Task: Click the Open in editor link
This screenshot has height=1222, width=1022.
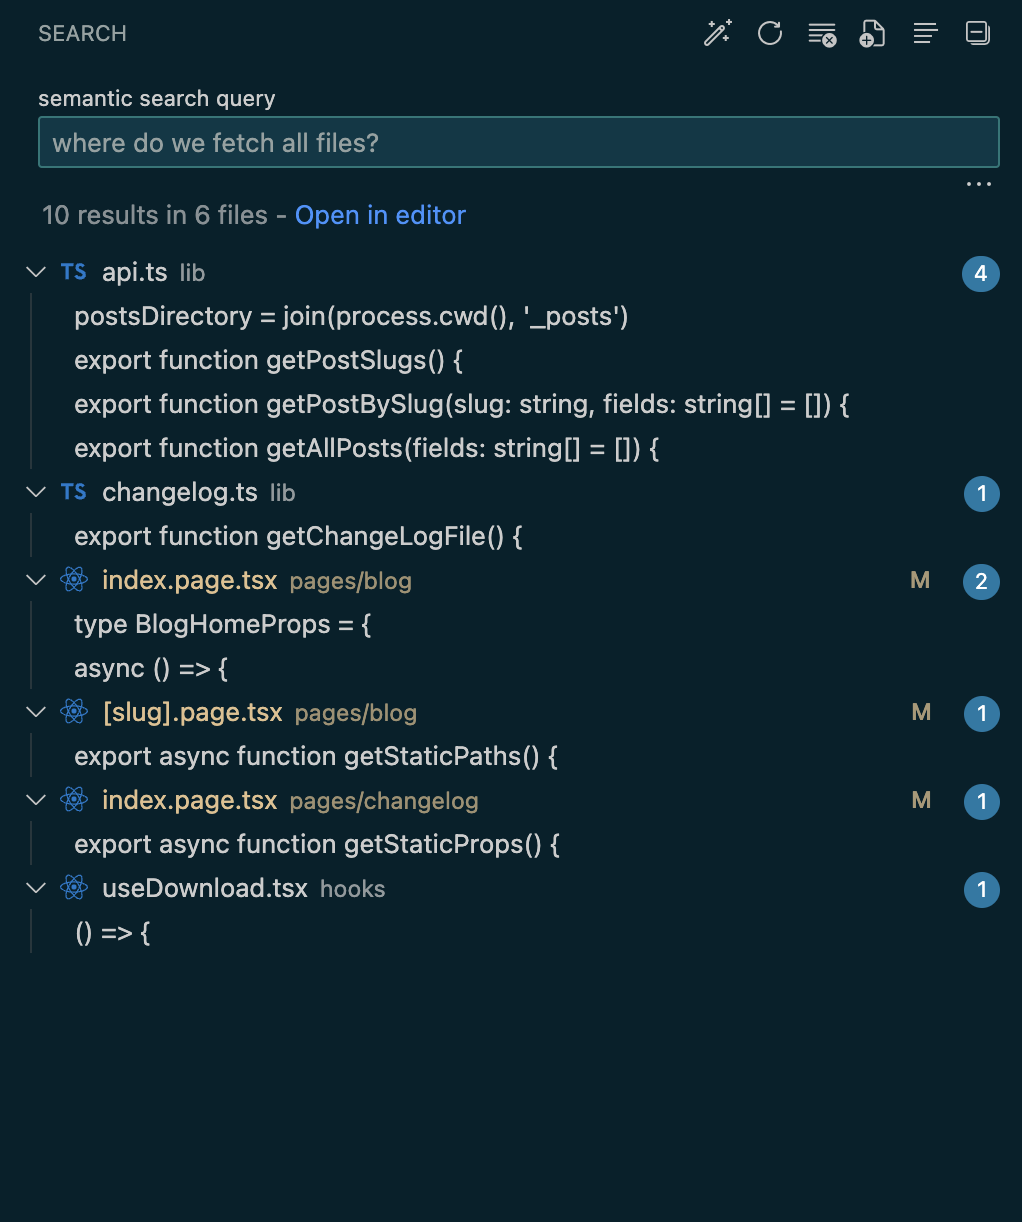Action: pos(380,215)
